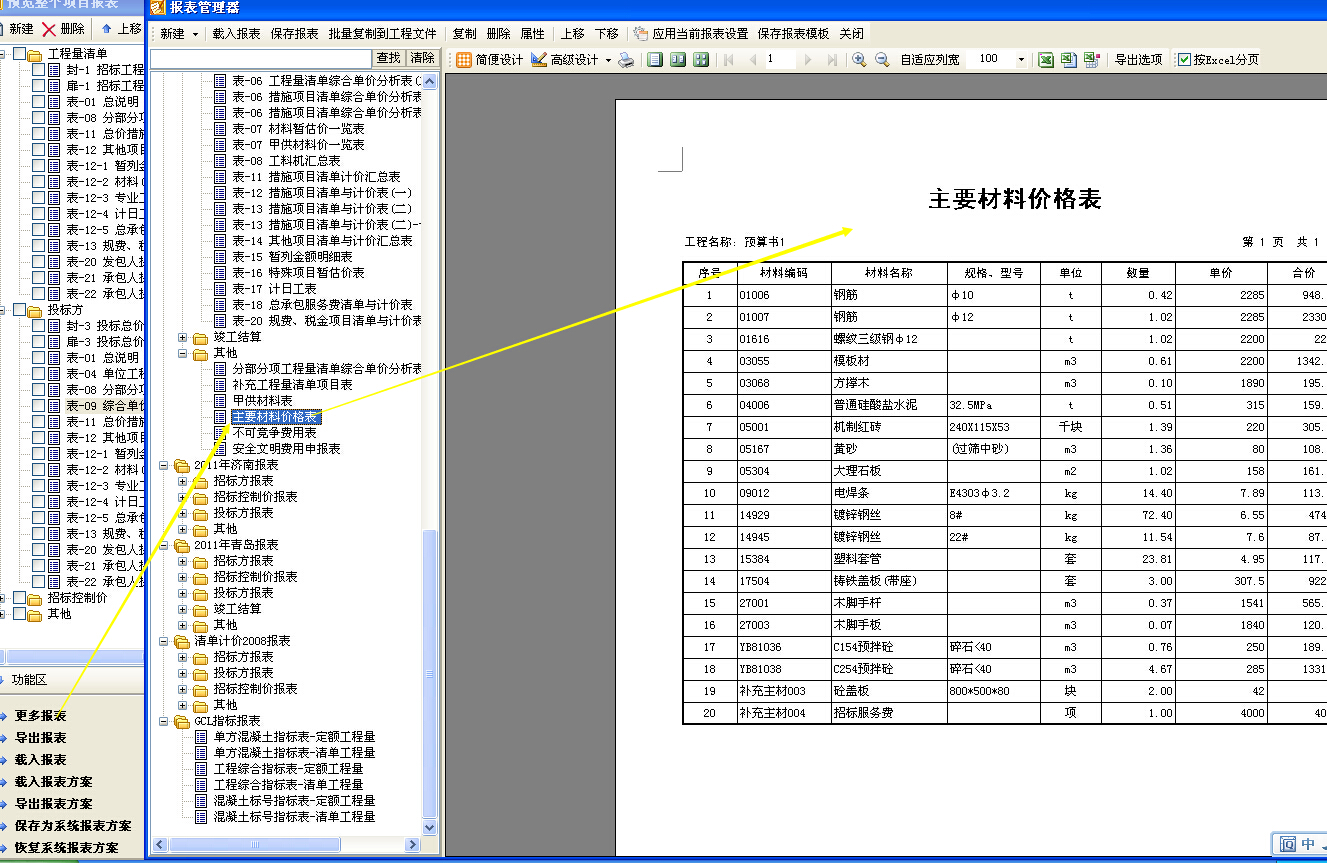1327x863 pixels.
Task: Click 导出报表方案 in the function area
Action: tap(53, 804)
